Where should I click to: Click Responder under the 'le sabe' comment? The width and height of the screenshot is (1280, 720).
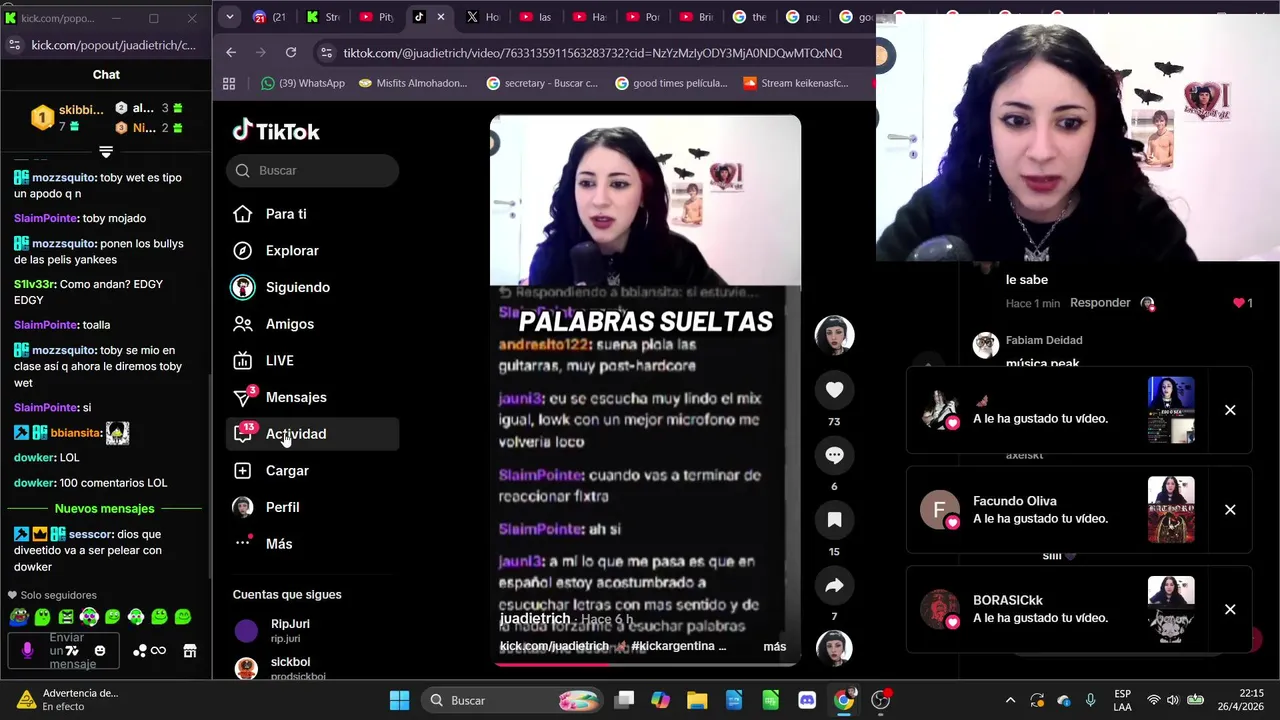(1100, 303)
